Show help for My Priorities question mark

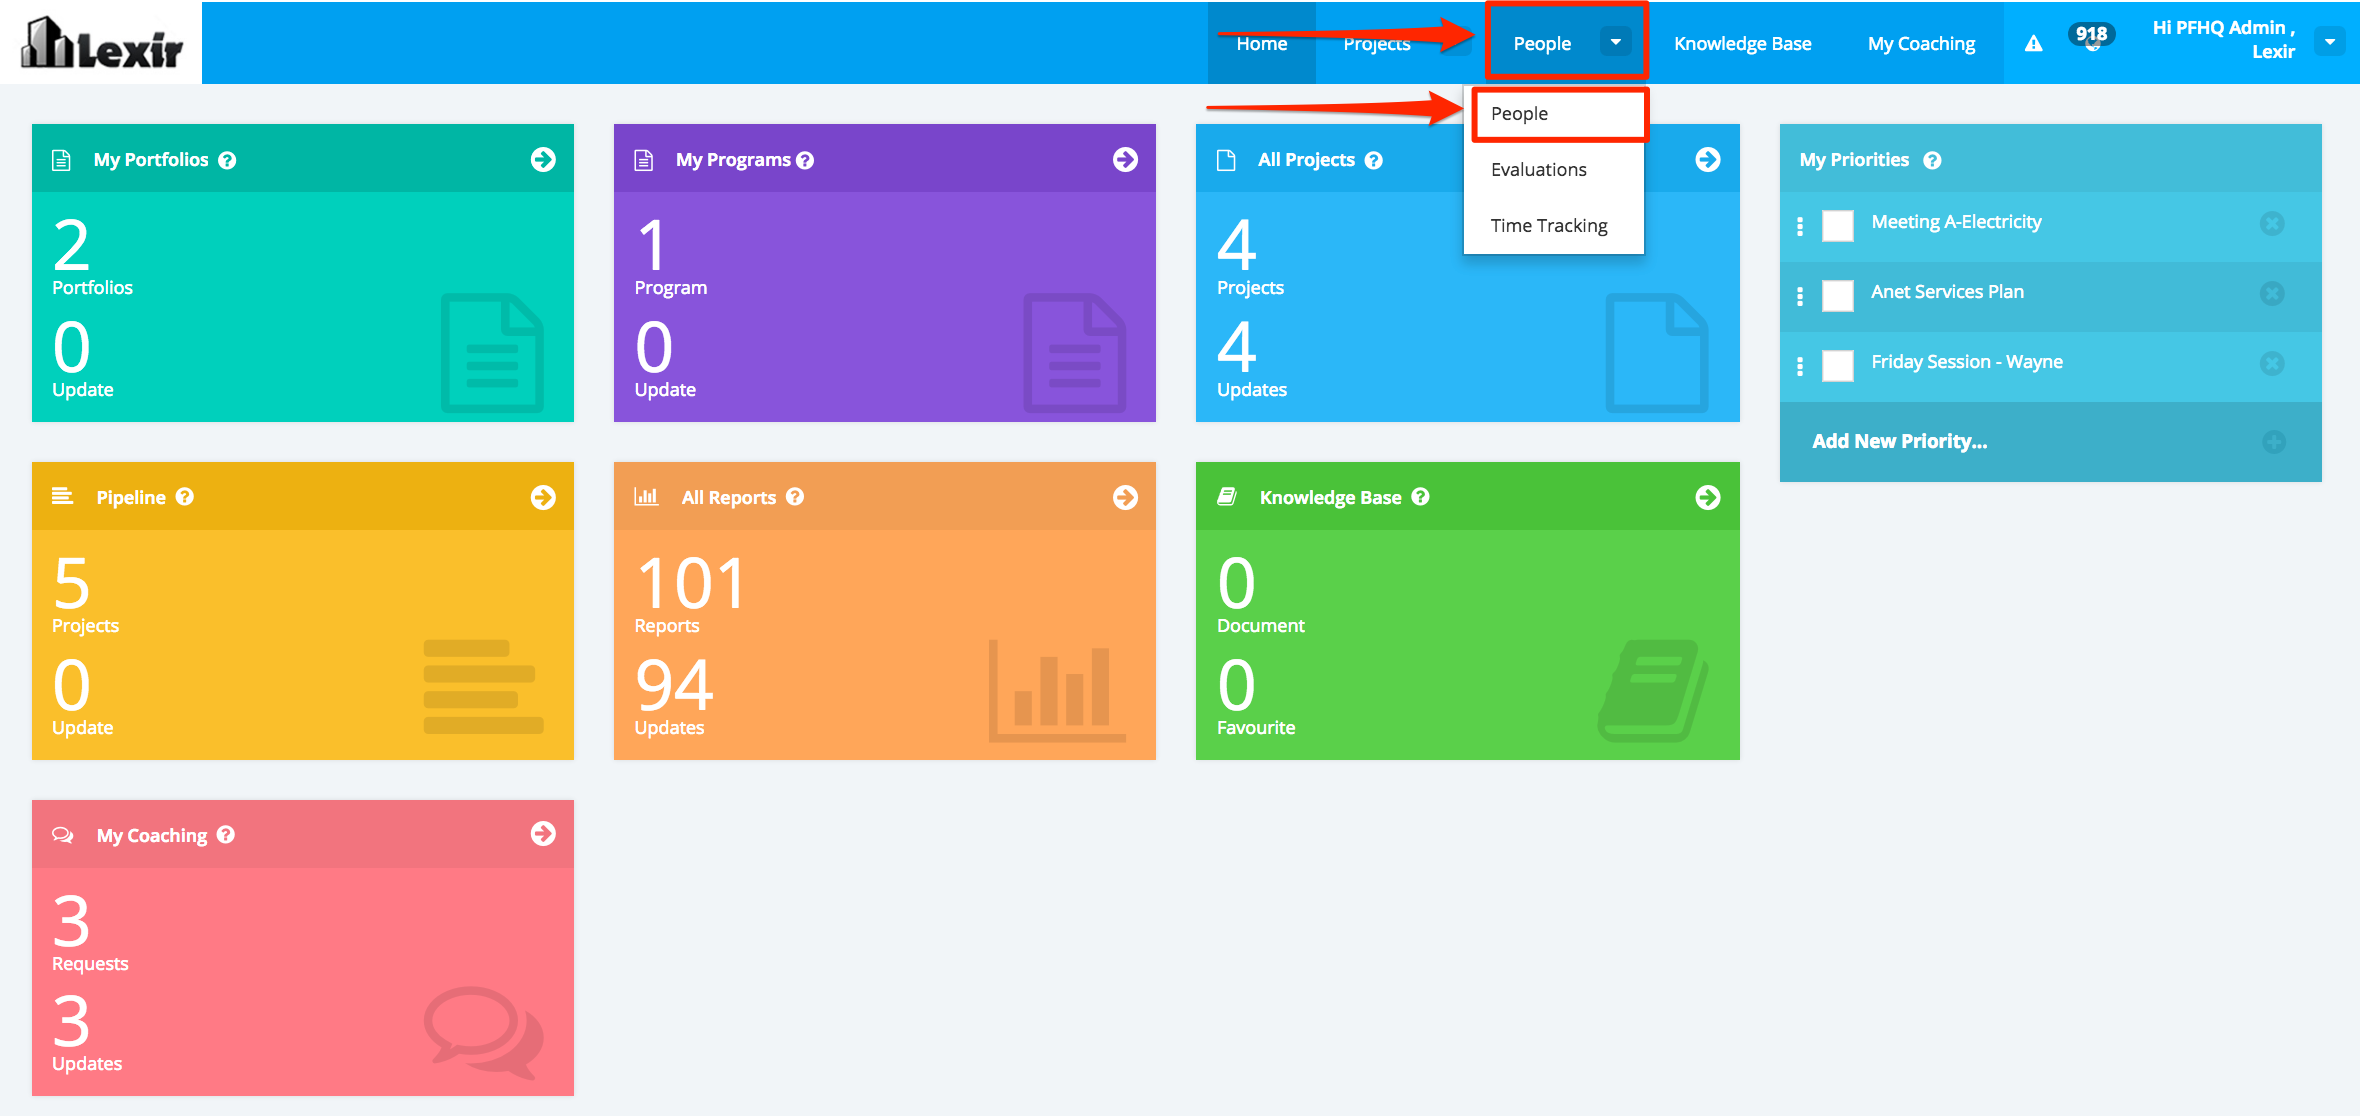pyautogui.click(x=1932, y=161)
